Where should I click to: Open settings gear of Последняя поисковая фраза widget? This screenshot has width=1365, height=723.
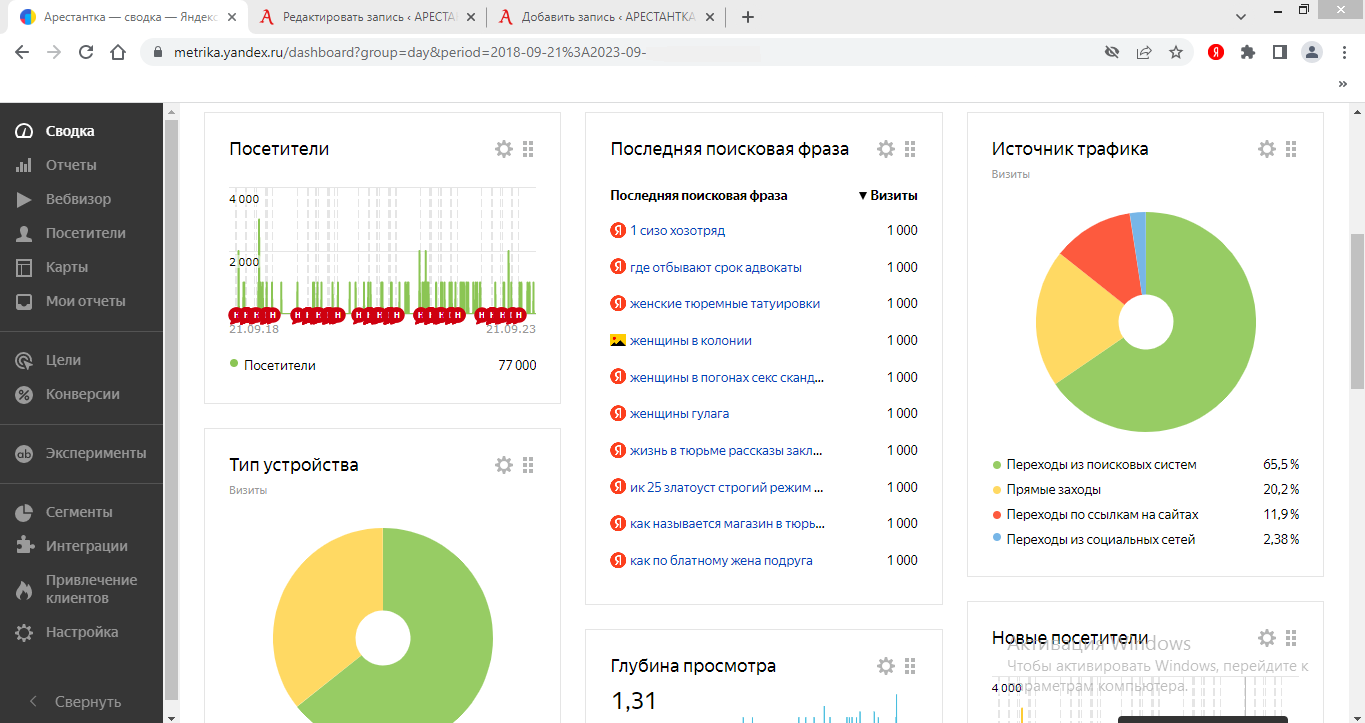pyautogui.click(x=886, y=149)
